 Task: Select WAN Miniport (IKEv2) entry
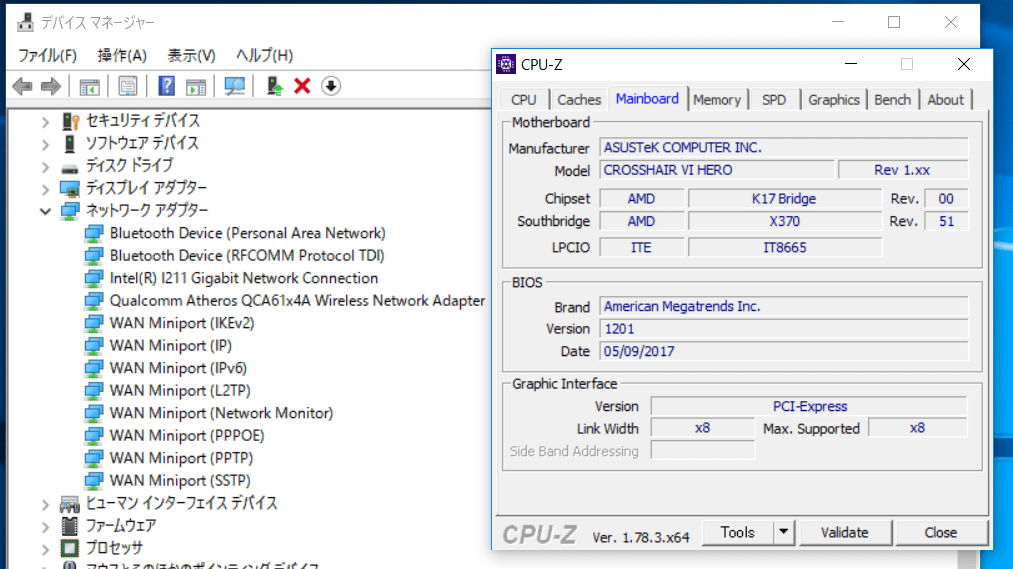click(x=182, y=323)
